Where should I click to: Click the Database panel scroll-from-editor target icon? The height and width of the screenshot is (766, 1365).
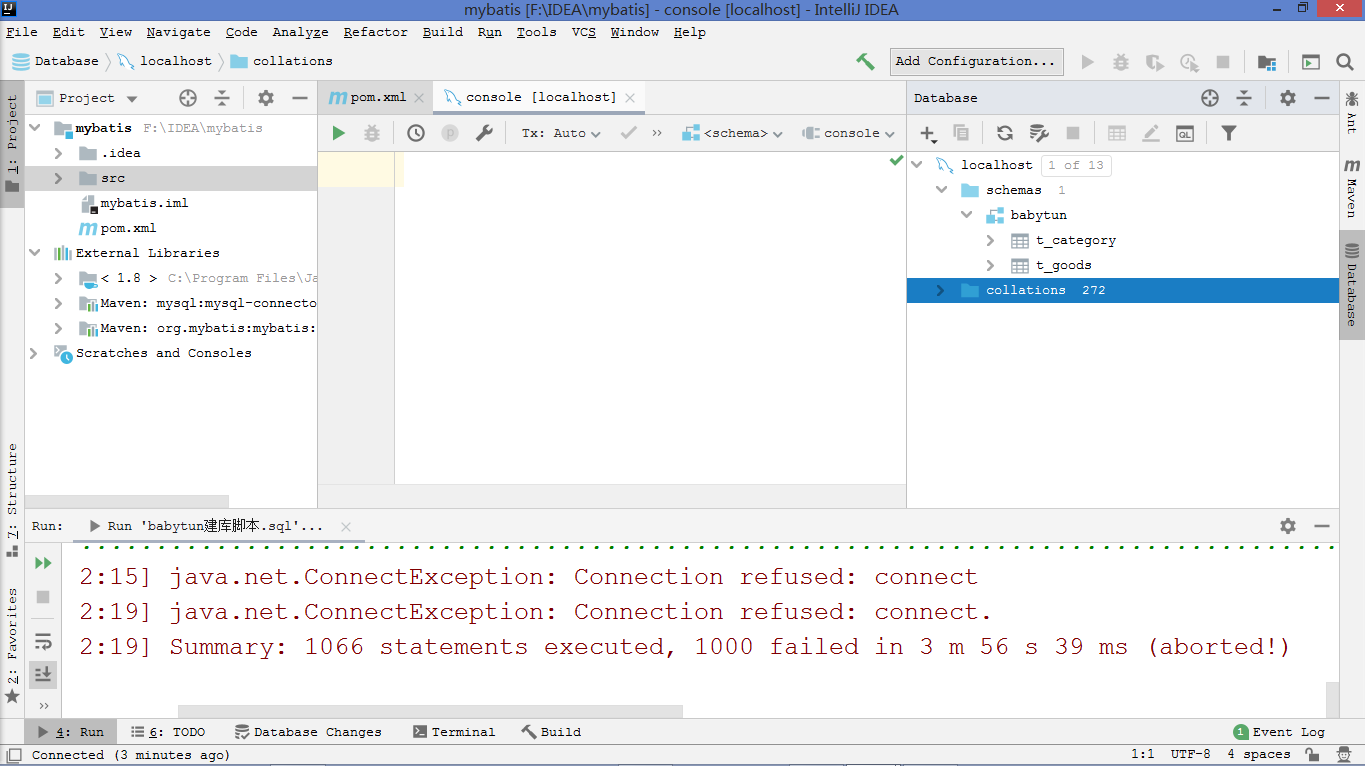[x=1210, y=98]
